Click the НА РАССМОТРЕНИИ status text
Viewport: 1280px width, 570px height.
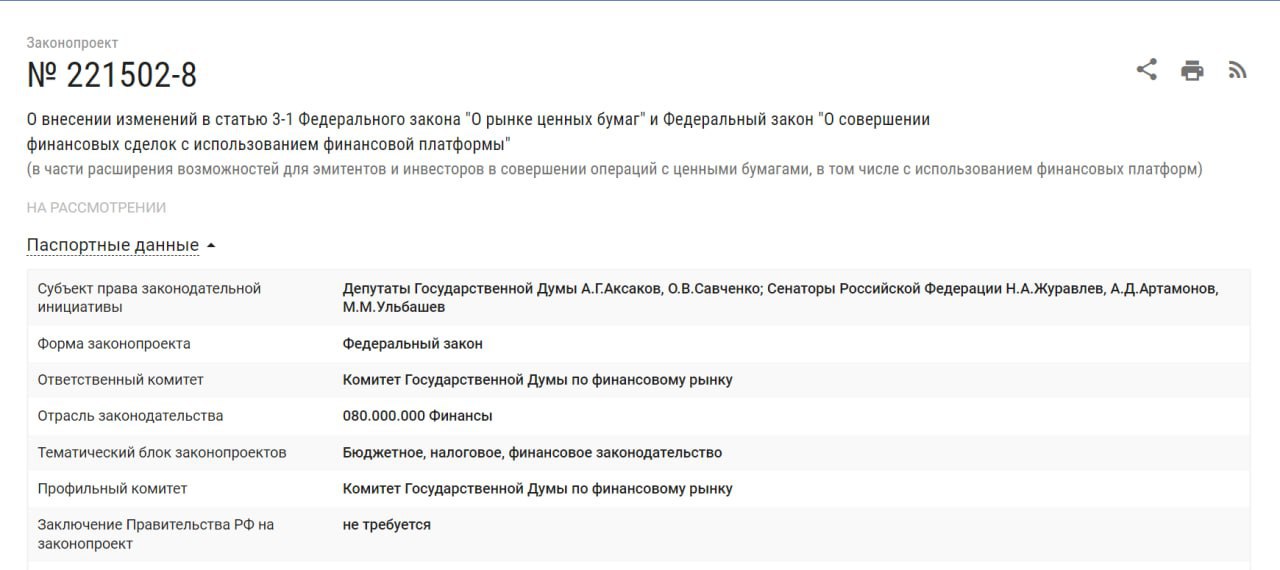click(96, 207)
